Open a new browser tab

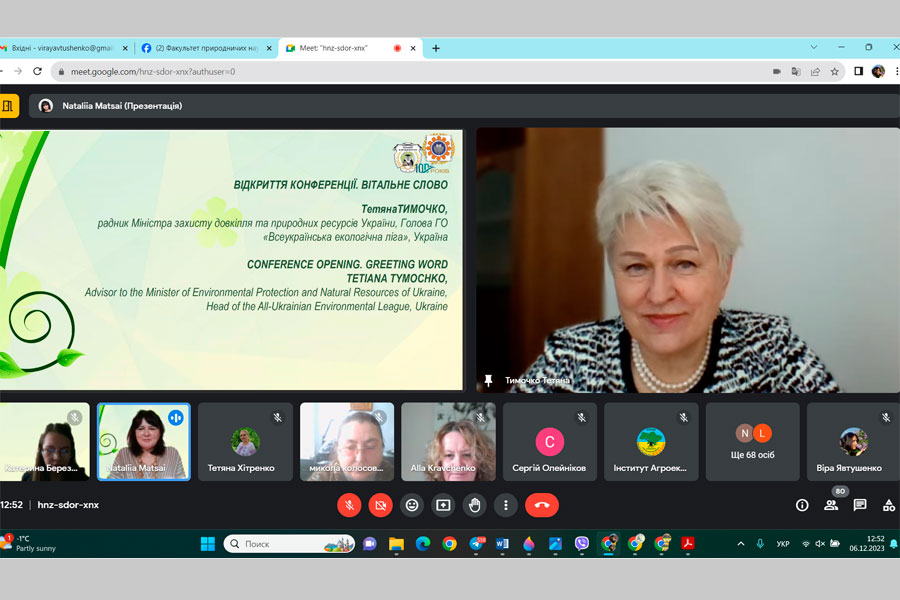(436, 48)
